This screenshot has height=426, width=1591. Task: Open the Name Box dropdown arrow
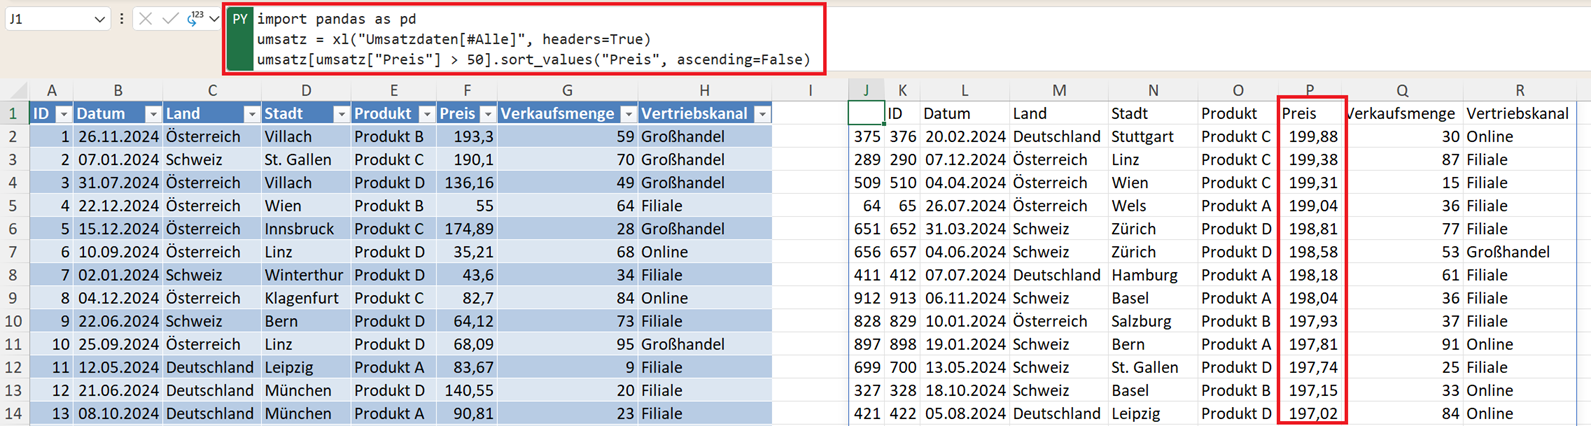(99, 19)
